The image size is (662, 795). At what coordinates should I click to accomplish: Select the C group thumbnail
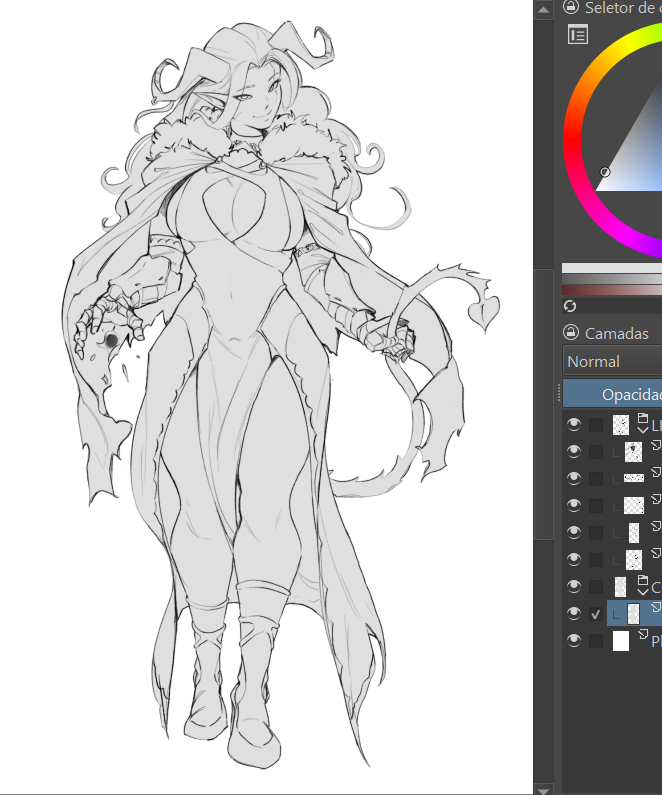[x=621, y=587]
